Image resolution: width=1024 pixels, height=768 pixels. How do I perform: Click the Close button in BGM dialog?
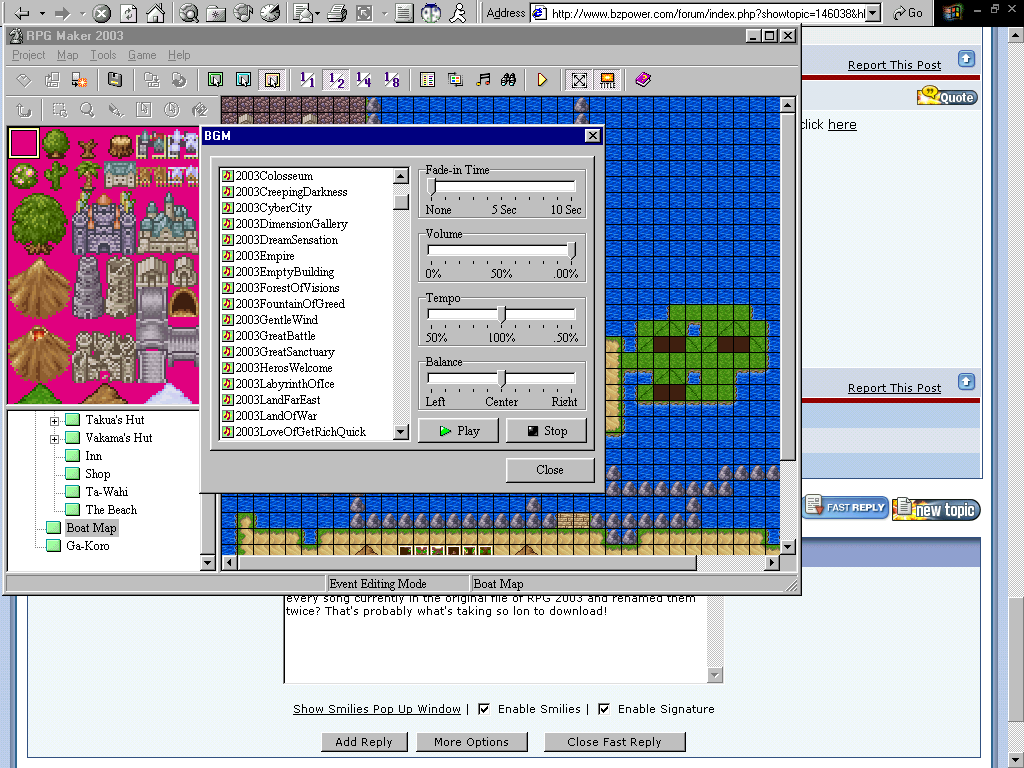point(550,470)
